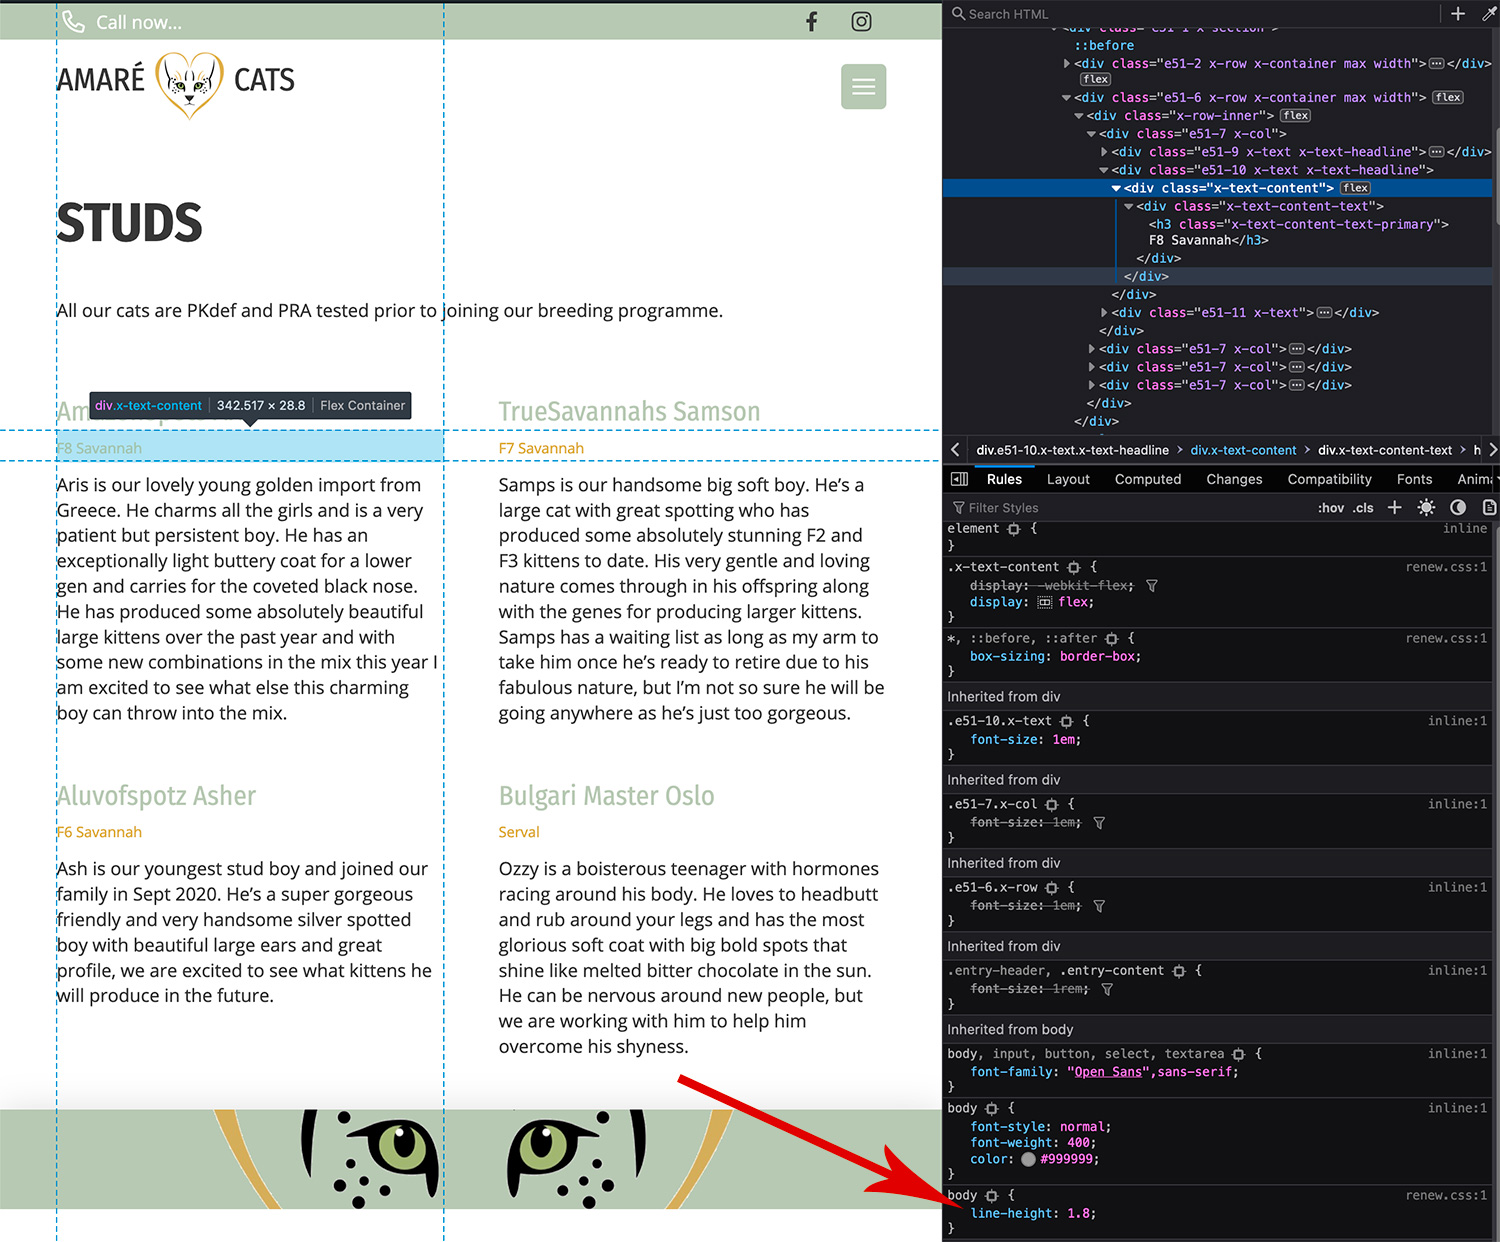Image resolution: width=1500 pixels, height=1242 pixels.
Task: Toggle print media simulation page icon
Action: point(1489,508)
